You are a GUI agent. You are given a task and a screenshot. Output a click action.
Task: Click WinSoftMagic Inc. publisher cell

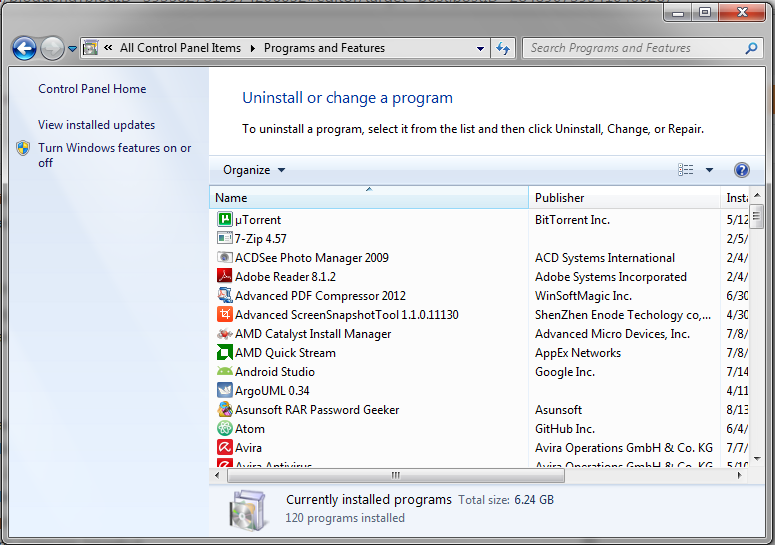pos(583,296)
